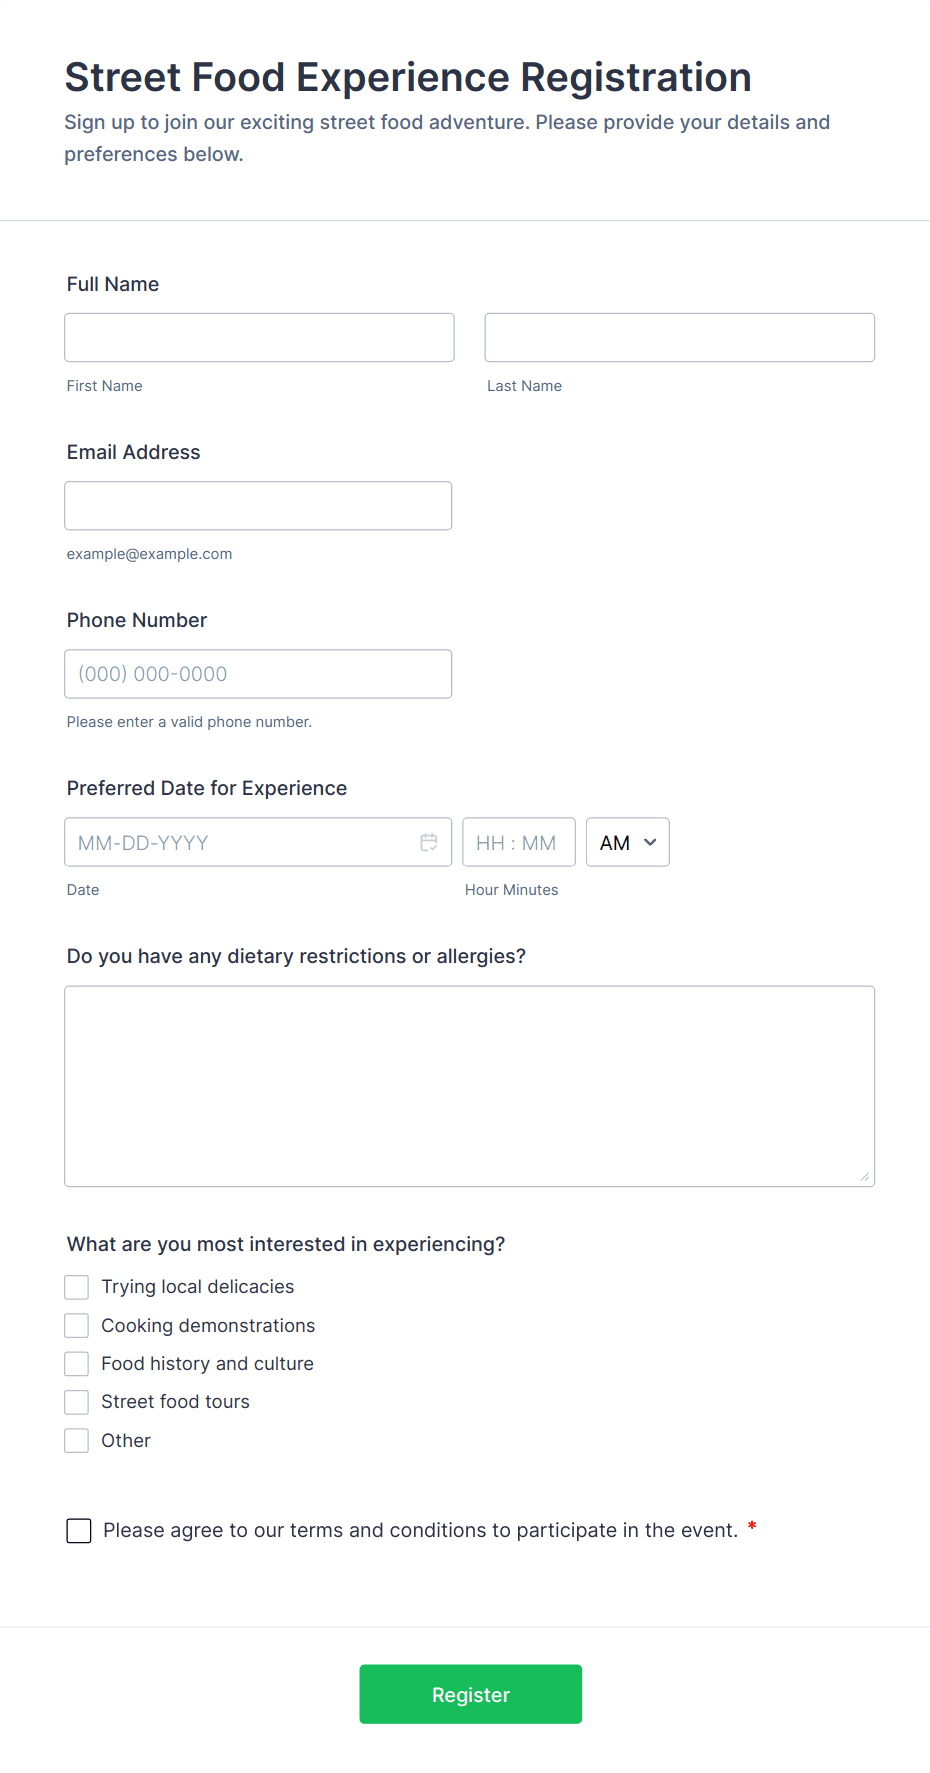Click the dietary restrictions text area
930x1773 pixels.
tap(469, 1086)
